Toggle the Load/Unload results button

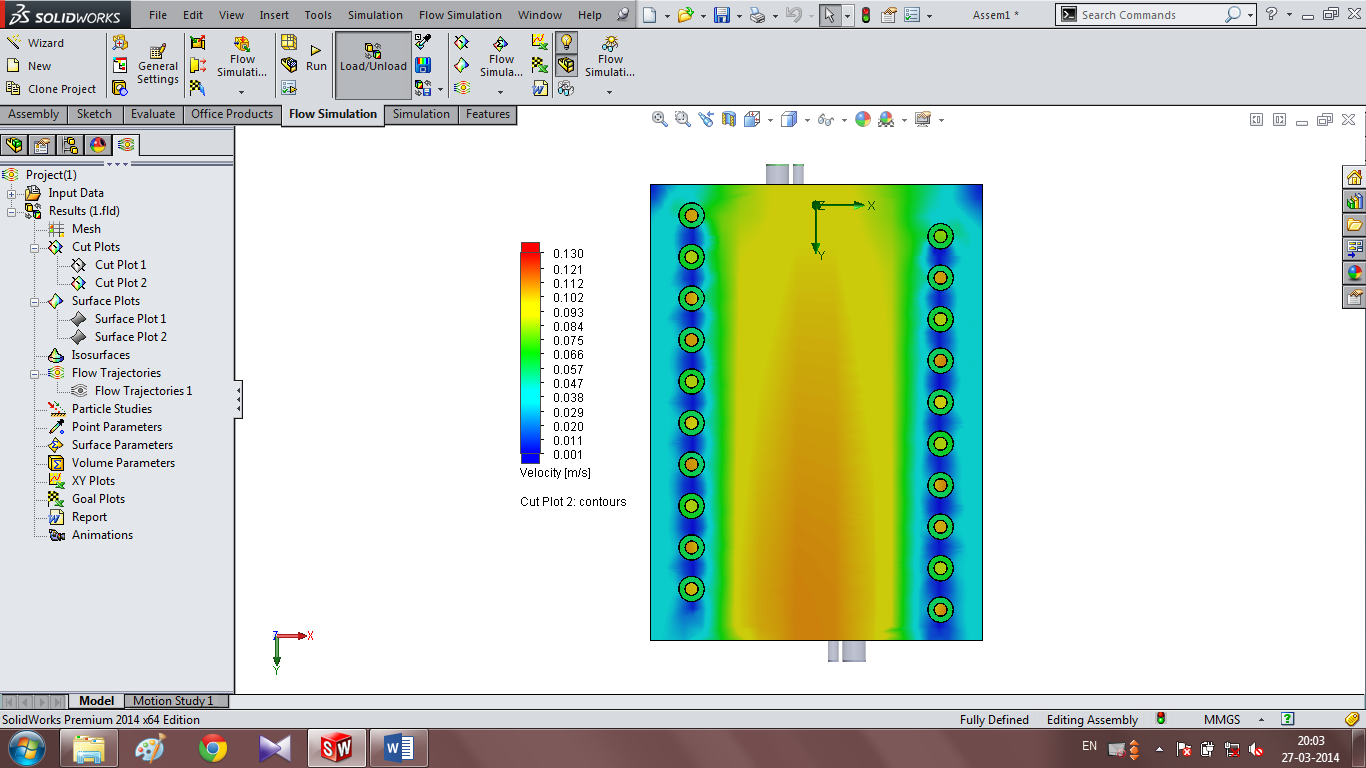pyautogui.click(x=373, y=65)
